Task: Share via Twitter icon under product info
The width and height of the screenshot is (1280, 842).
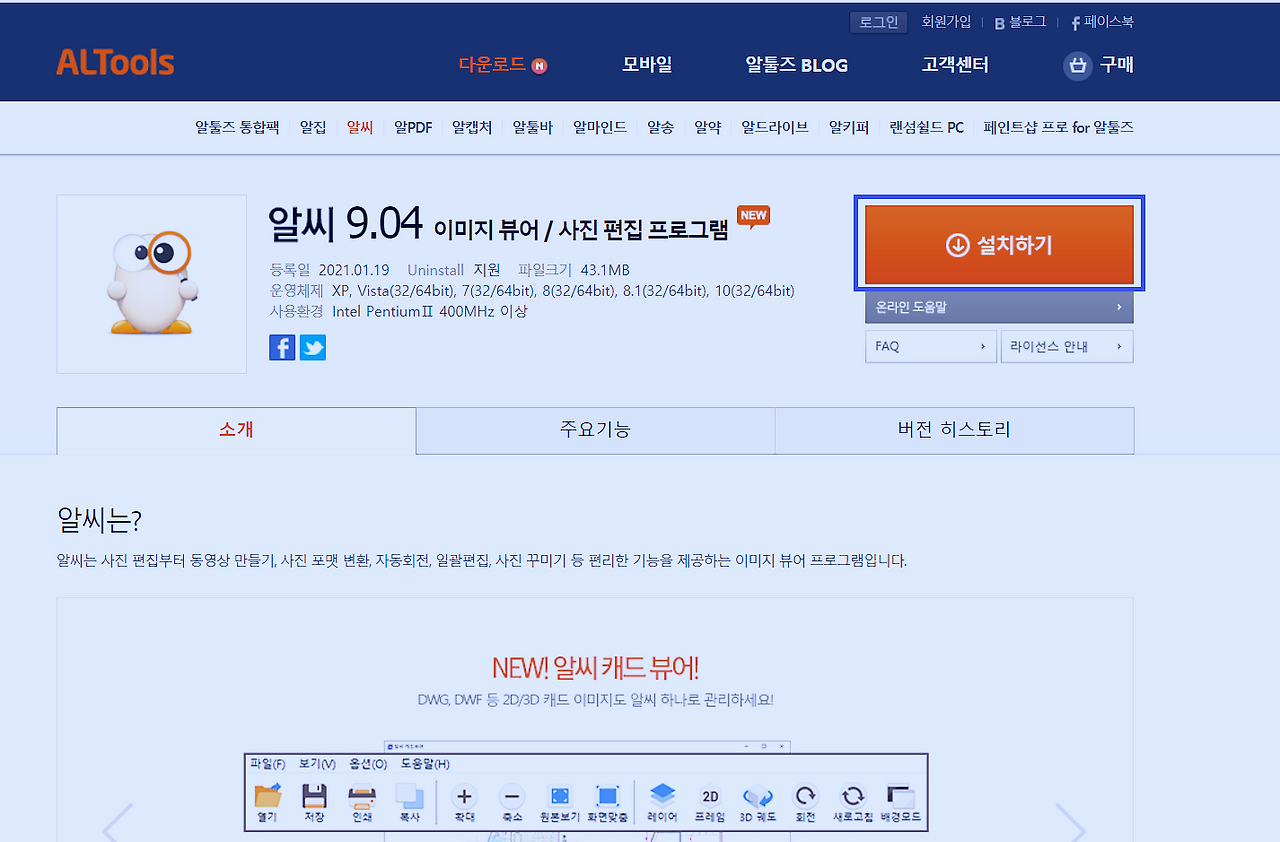Action: click(313, 347)
